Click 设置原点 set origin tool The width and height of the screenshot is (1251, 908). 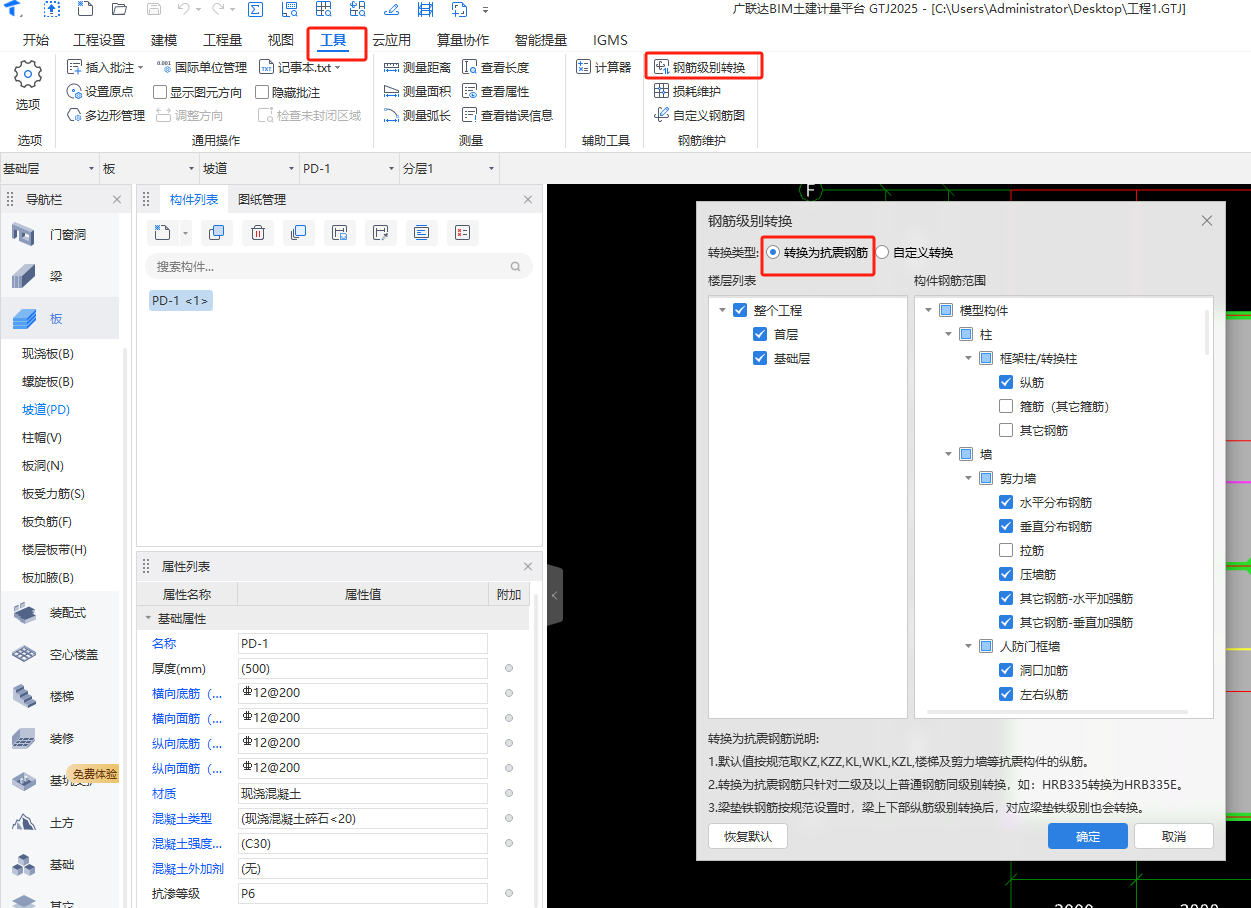tap(100, 91)
